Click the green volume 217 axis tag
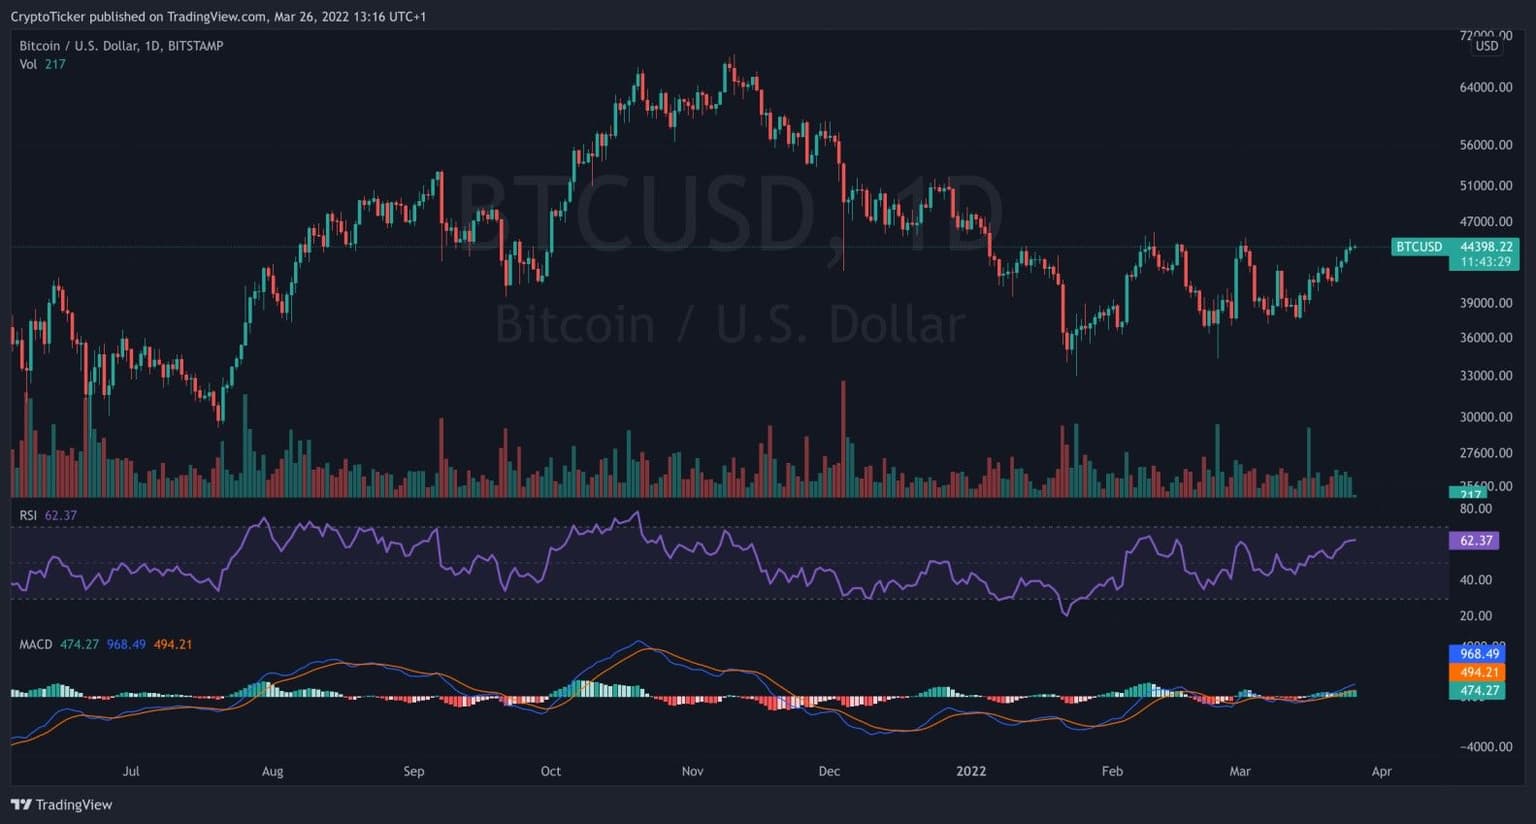The width and height of the screenshot is (1536, 824). 1470,494
